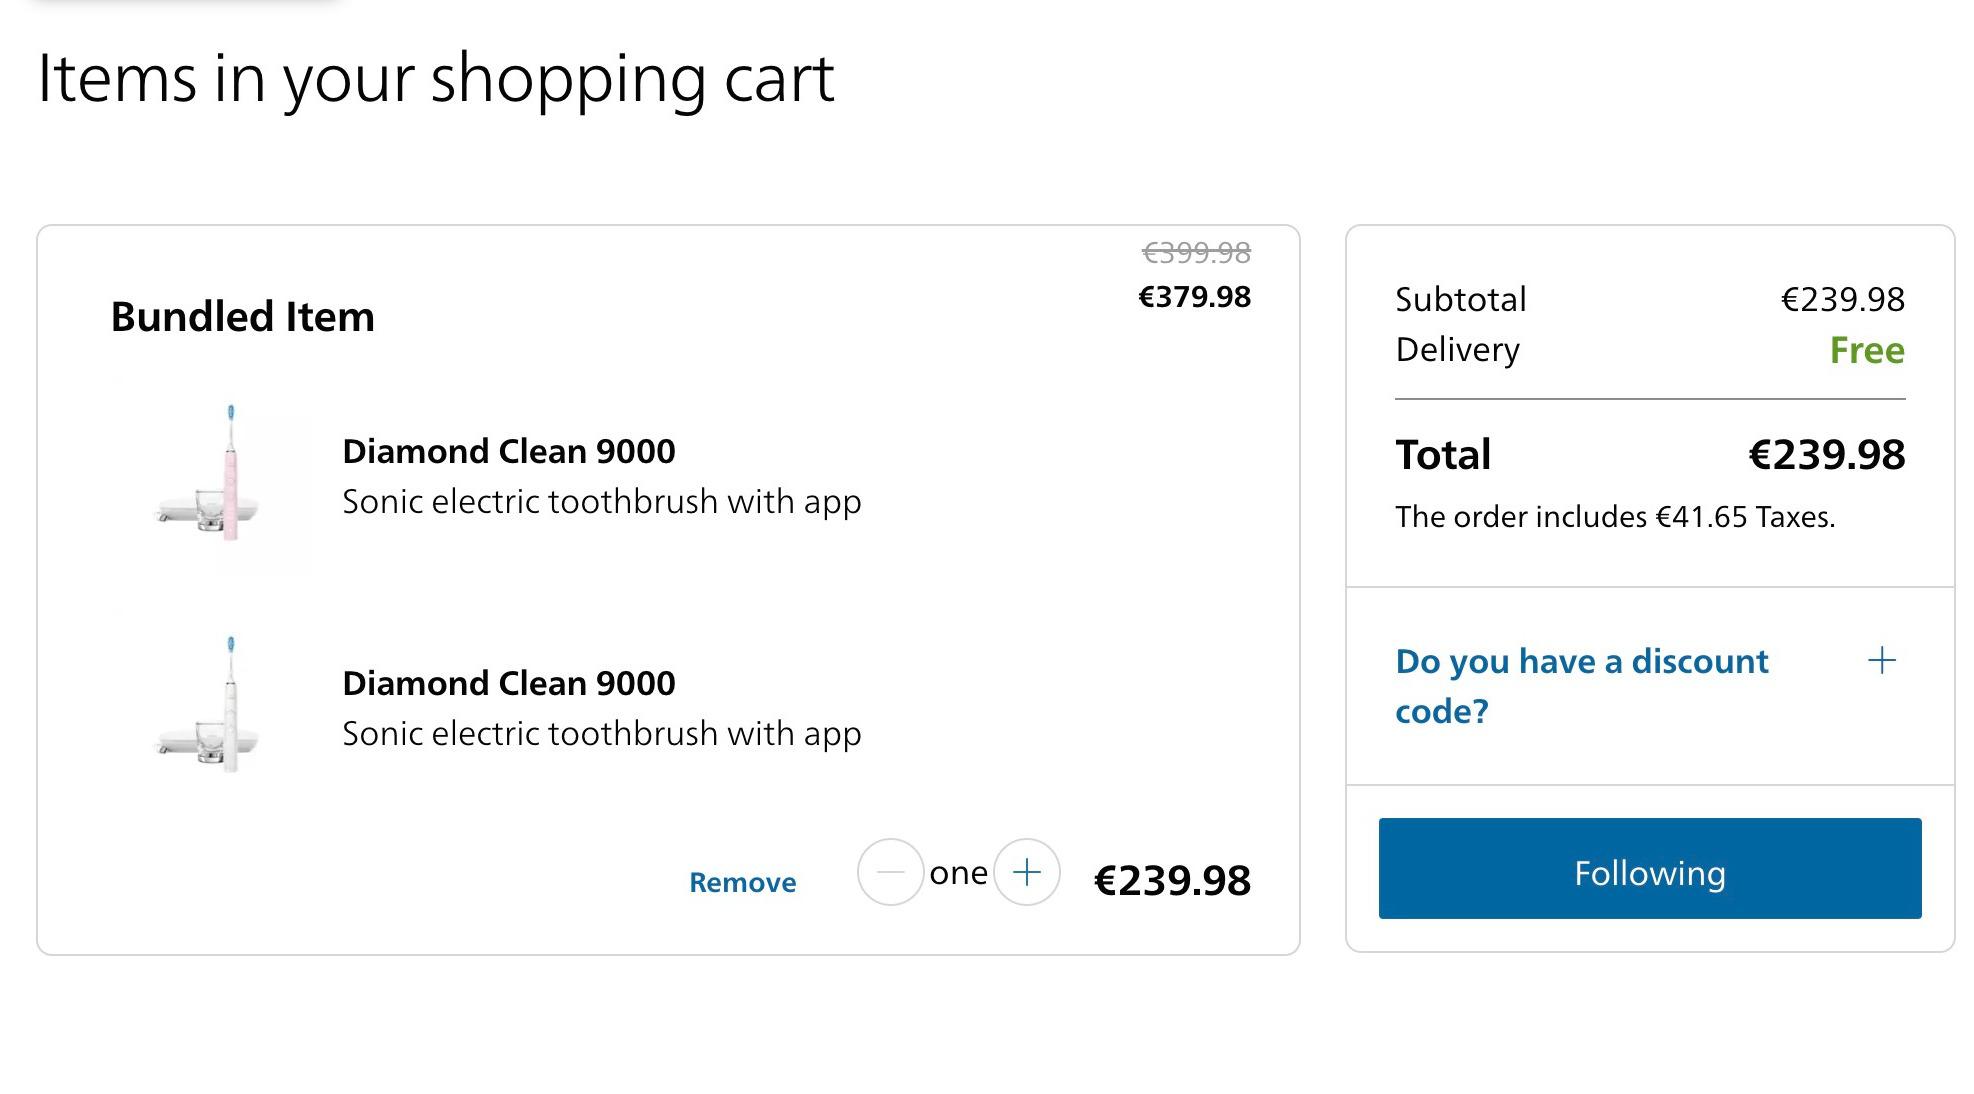Image resolution: width=1974 pixels, height=1094 pixels.
Task: Click the Following checkout button
Action: [x=1650, y=868]
